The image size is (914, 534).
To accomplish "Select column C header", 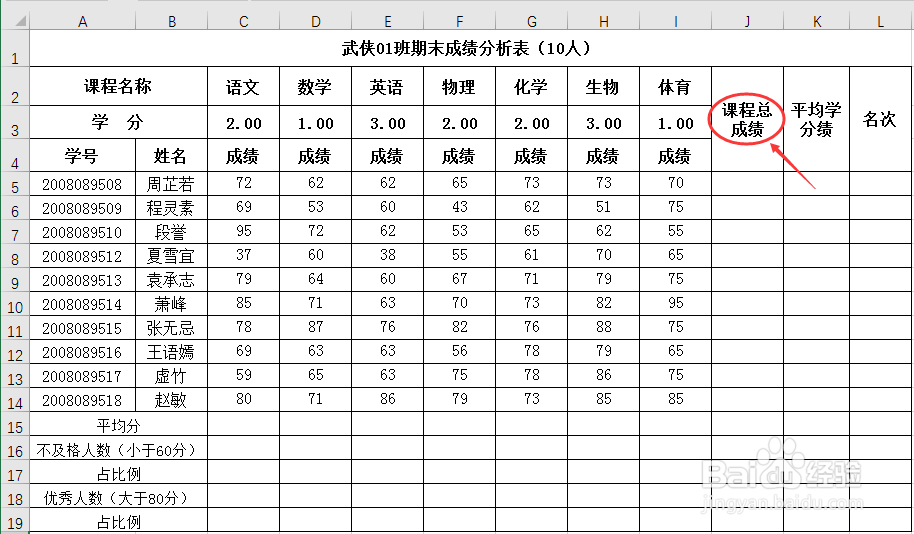I will click(x=244, y=22).
